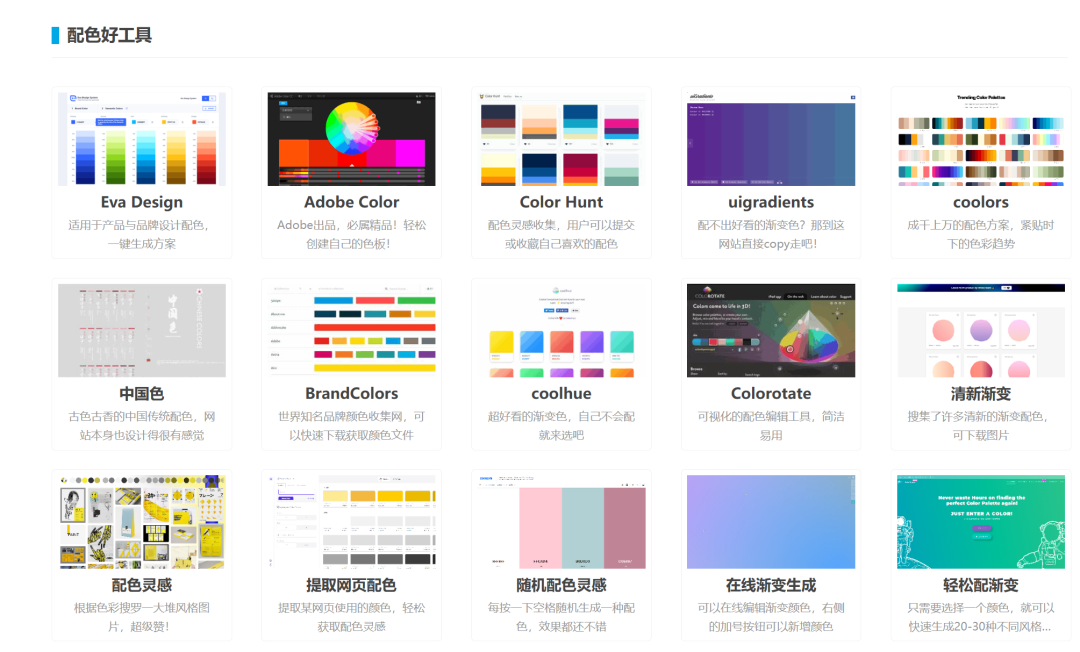The image size is (1080, 652).
Task: Click the 随机配色灵感 title
Action: 561,585
